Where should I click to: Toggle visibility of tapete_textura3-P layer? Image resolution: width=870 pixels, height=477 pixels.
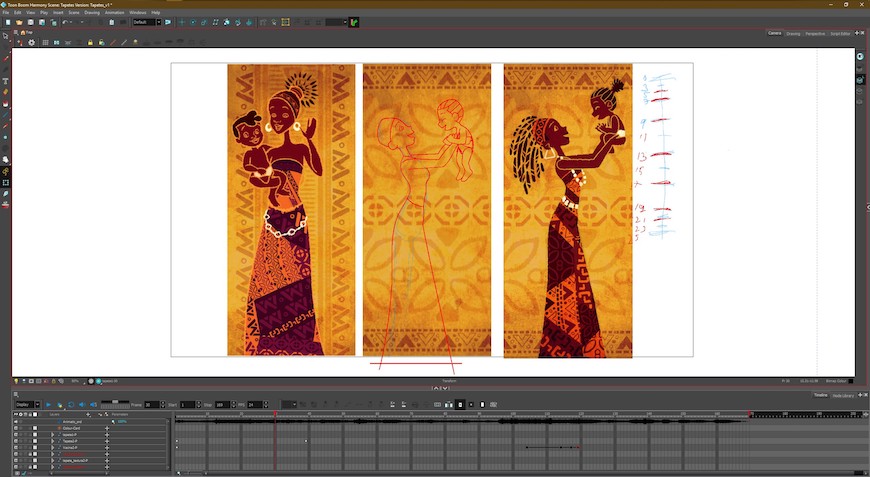pos(16,460)
